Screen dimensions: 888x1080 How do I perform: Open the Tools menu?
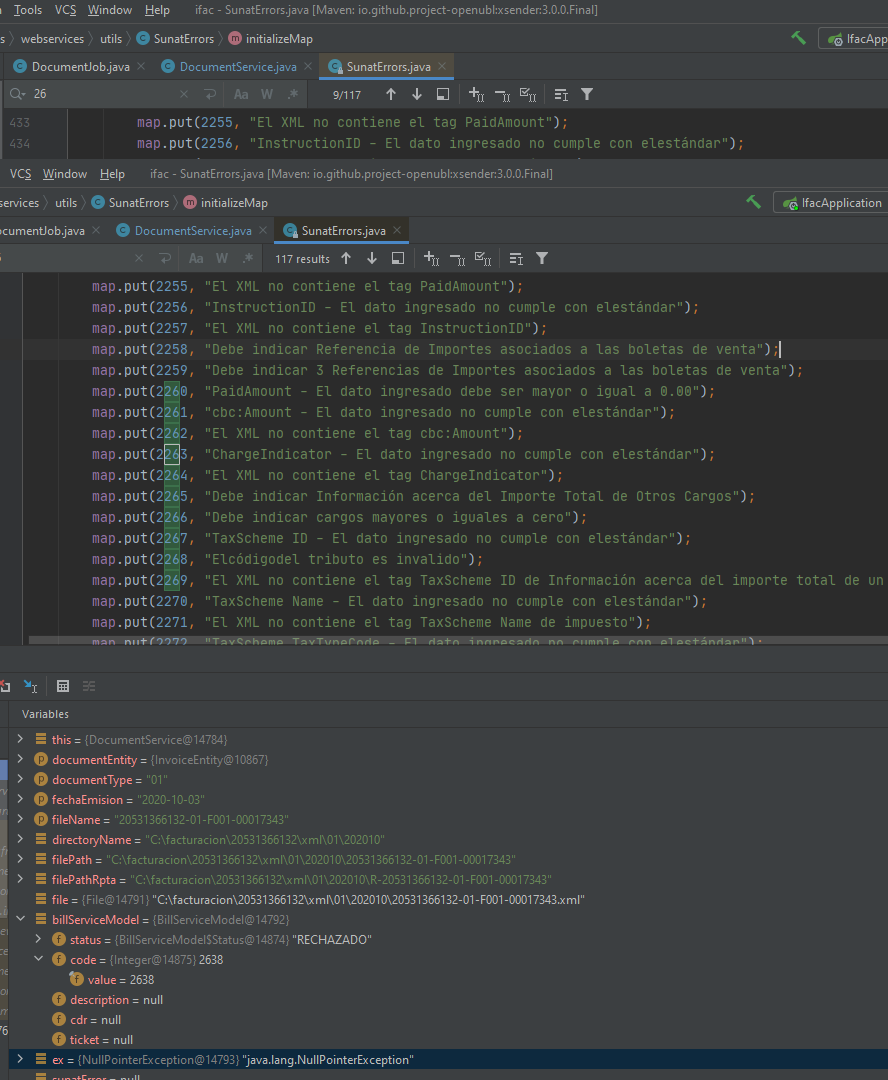(x=28, y=10)
